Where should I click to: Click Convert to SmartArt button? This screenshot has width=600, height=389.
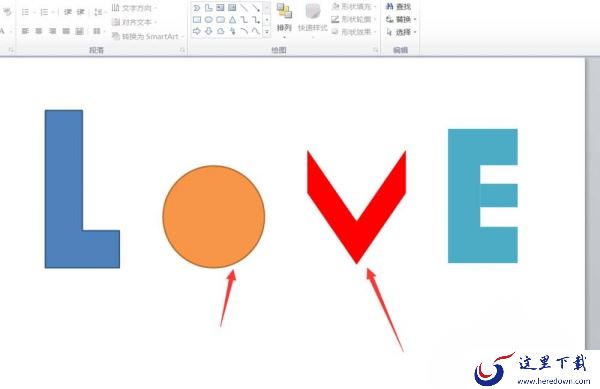[148, 36]
